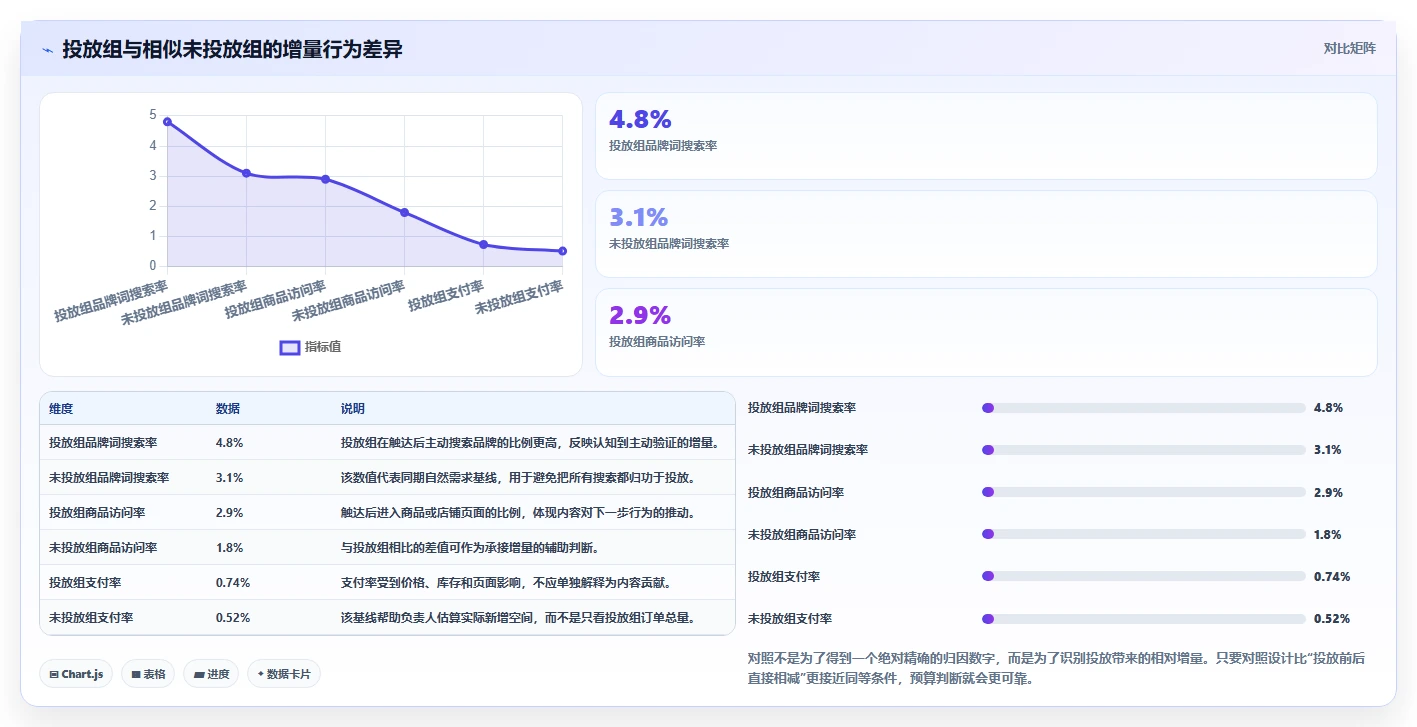The image size is (1417, 727).
Task: Click the progress bar for 未投放组支付率
Action: click(1144, 619)
